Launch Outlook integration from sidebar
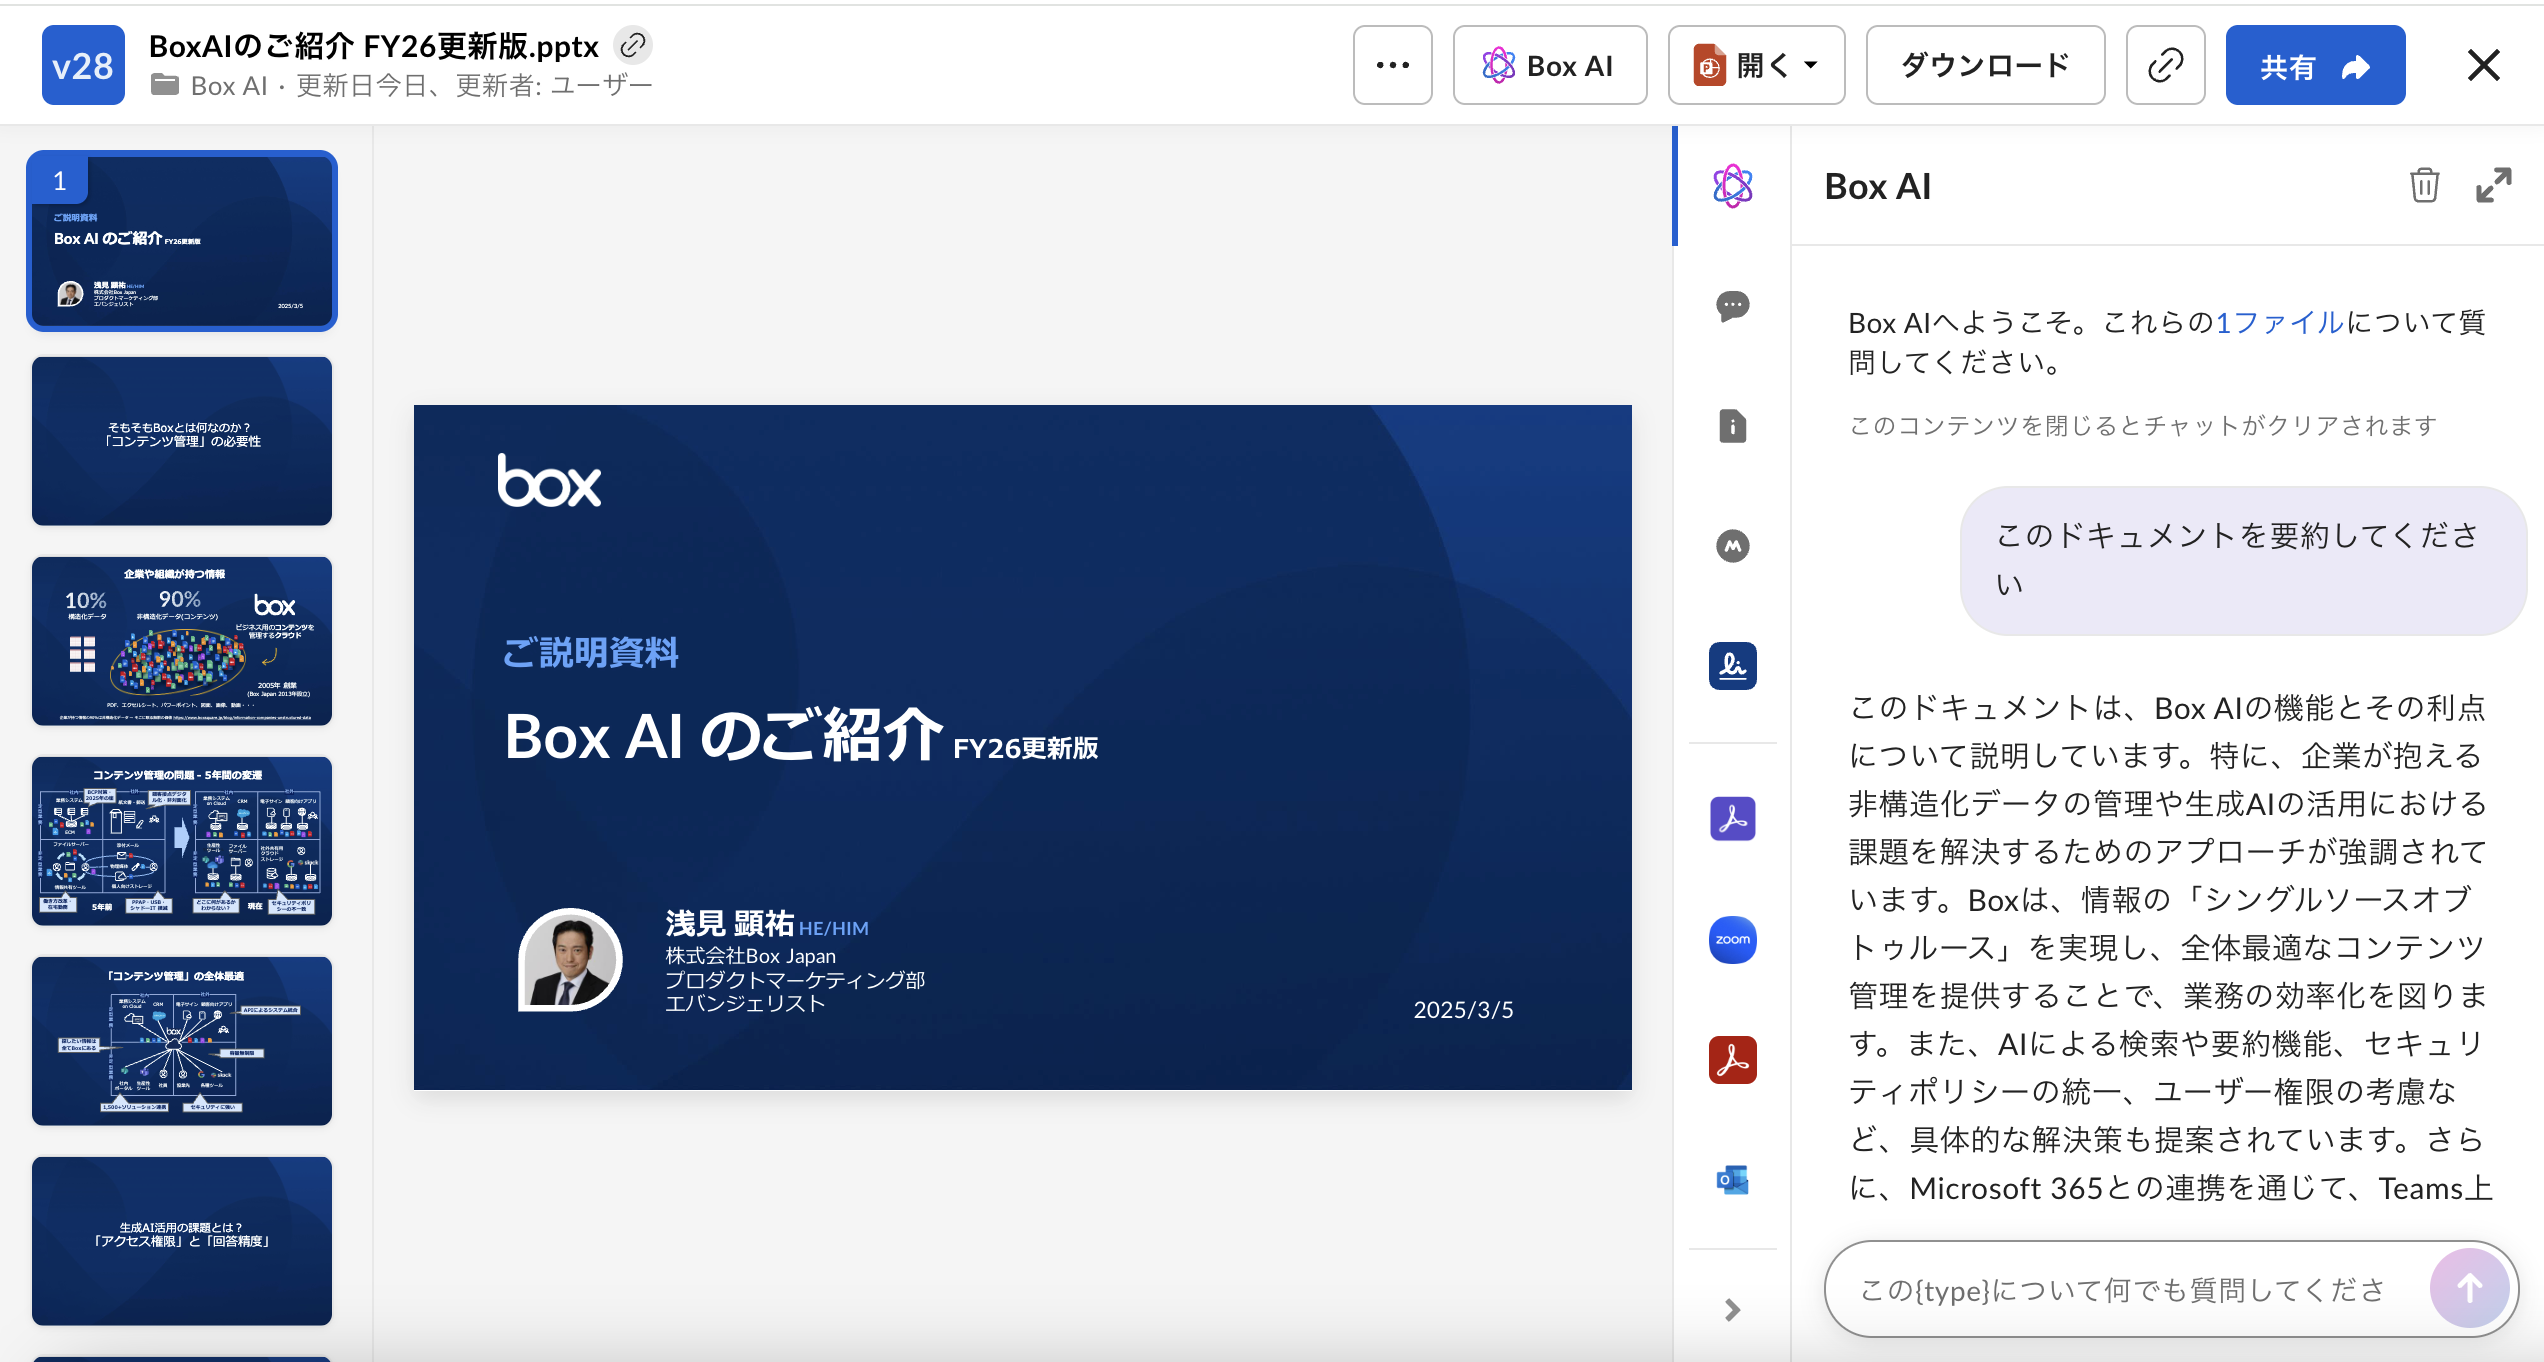This screenshot has height=1362, width=2544. [x=1732, y=1180]
